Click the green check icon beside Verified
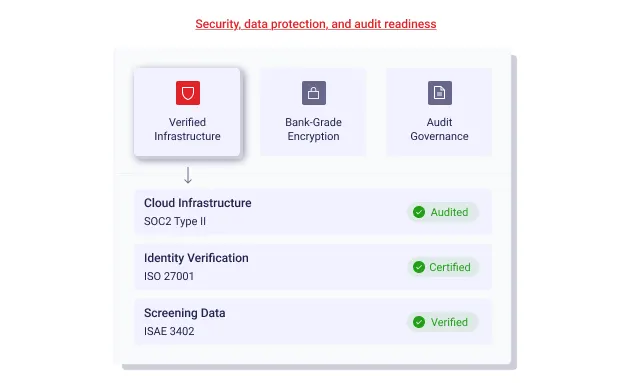This screenshot has width=631, height=383. (419, 322)
